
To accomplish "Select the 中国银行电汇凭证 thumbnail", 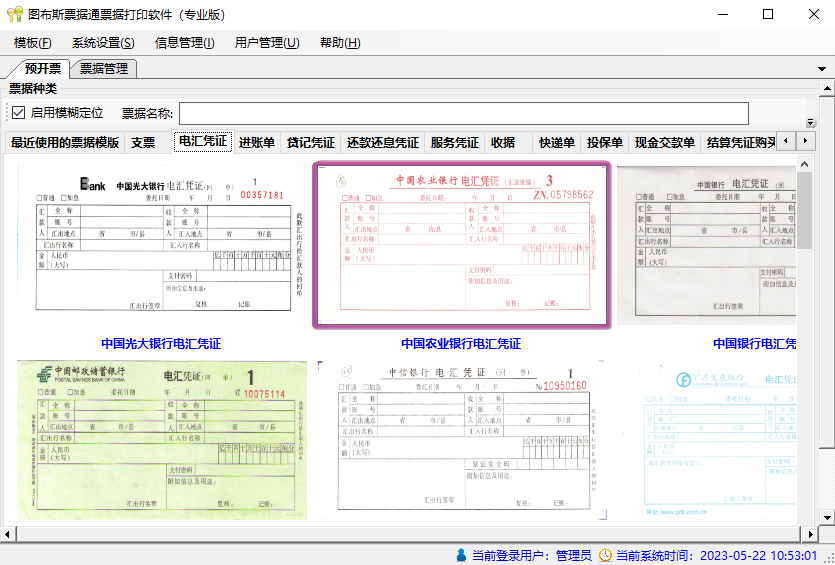I will click(x=707, y=245).
